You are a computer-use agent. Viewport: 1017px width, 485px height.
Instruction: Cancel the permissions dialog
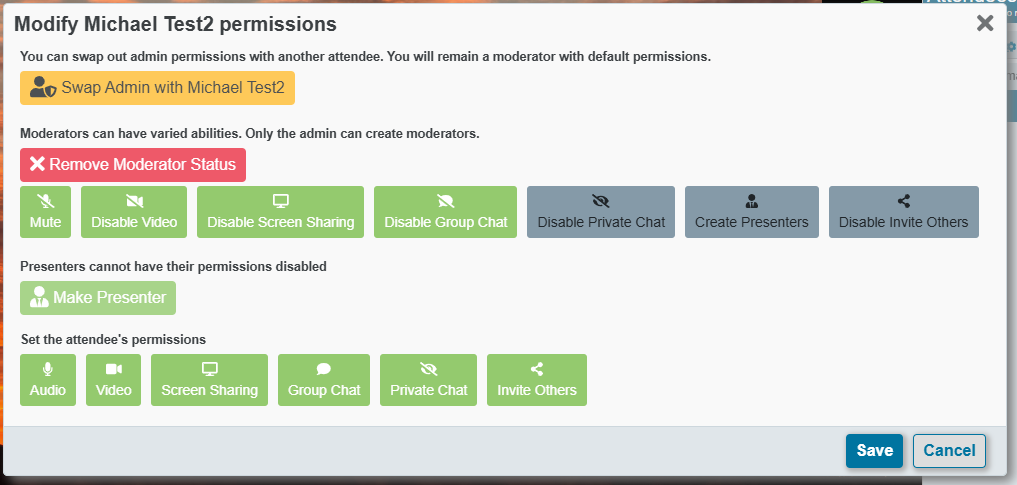pos(949,451)
